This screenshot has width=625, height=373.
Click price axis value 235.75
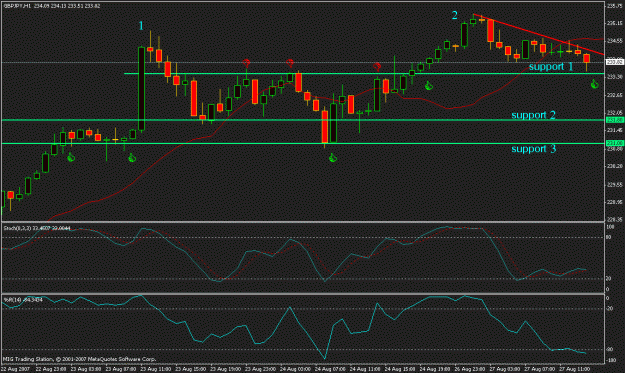tap(614, 6)
